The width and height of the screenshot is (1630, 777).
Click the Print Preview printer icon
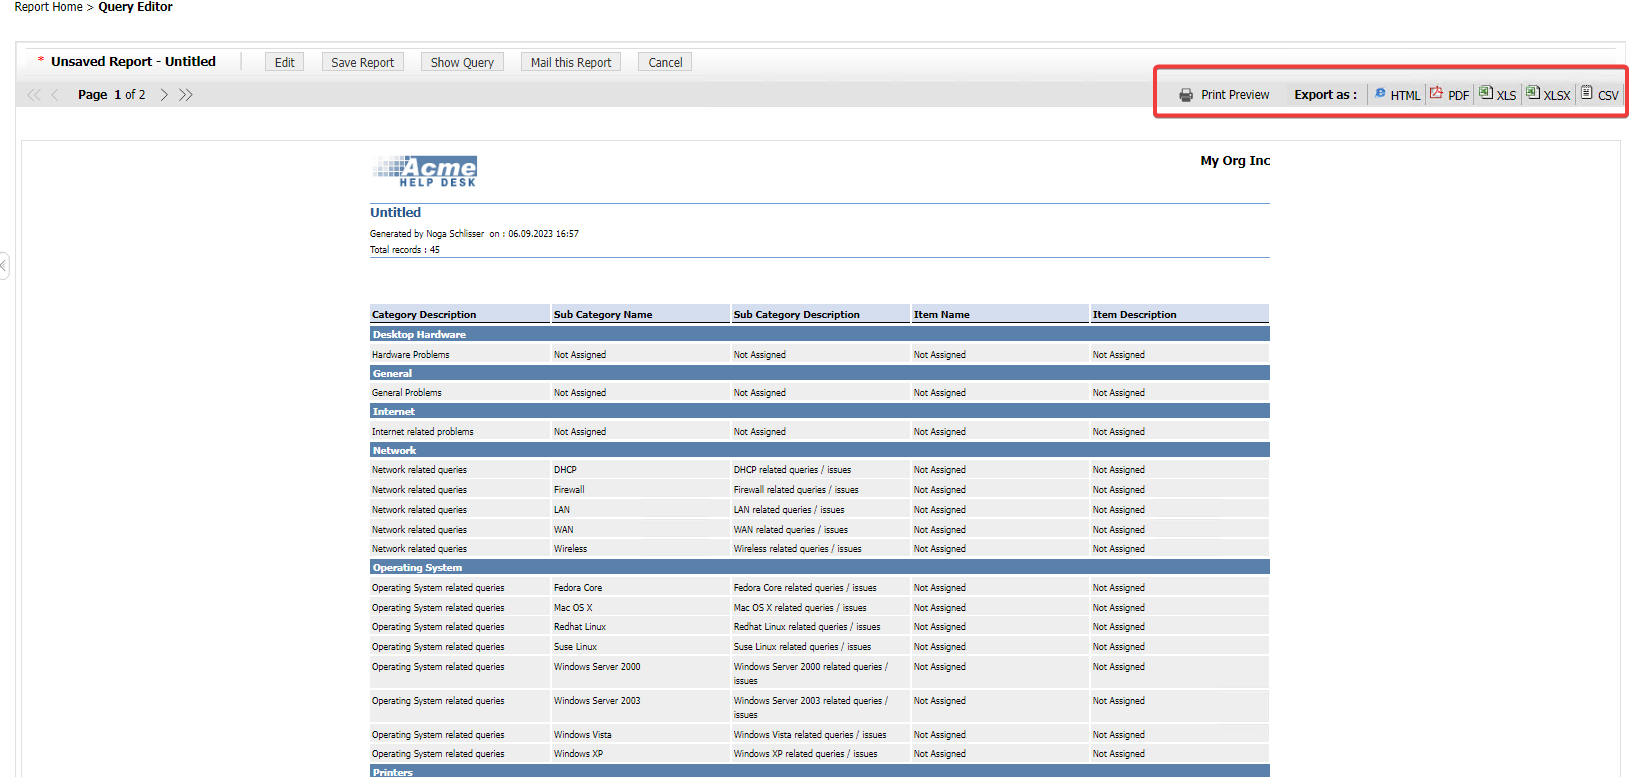[x=1185, y=95]
